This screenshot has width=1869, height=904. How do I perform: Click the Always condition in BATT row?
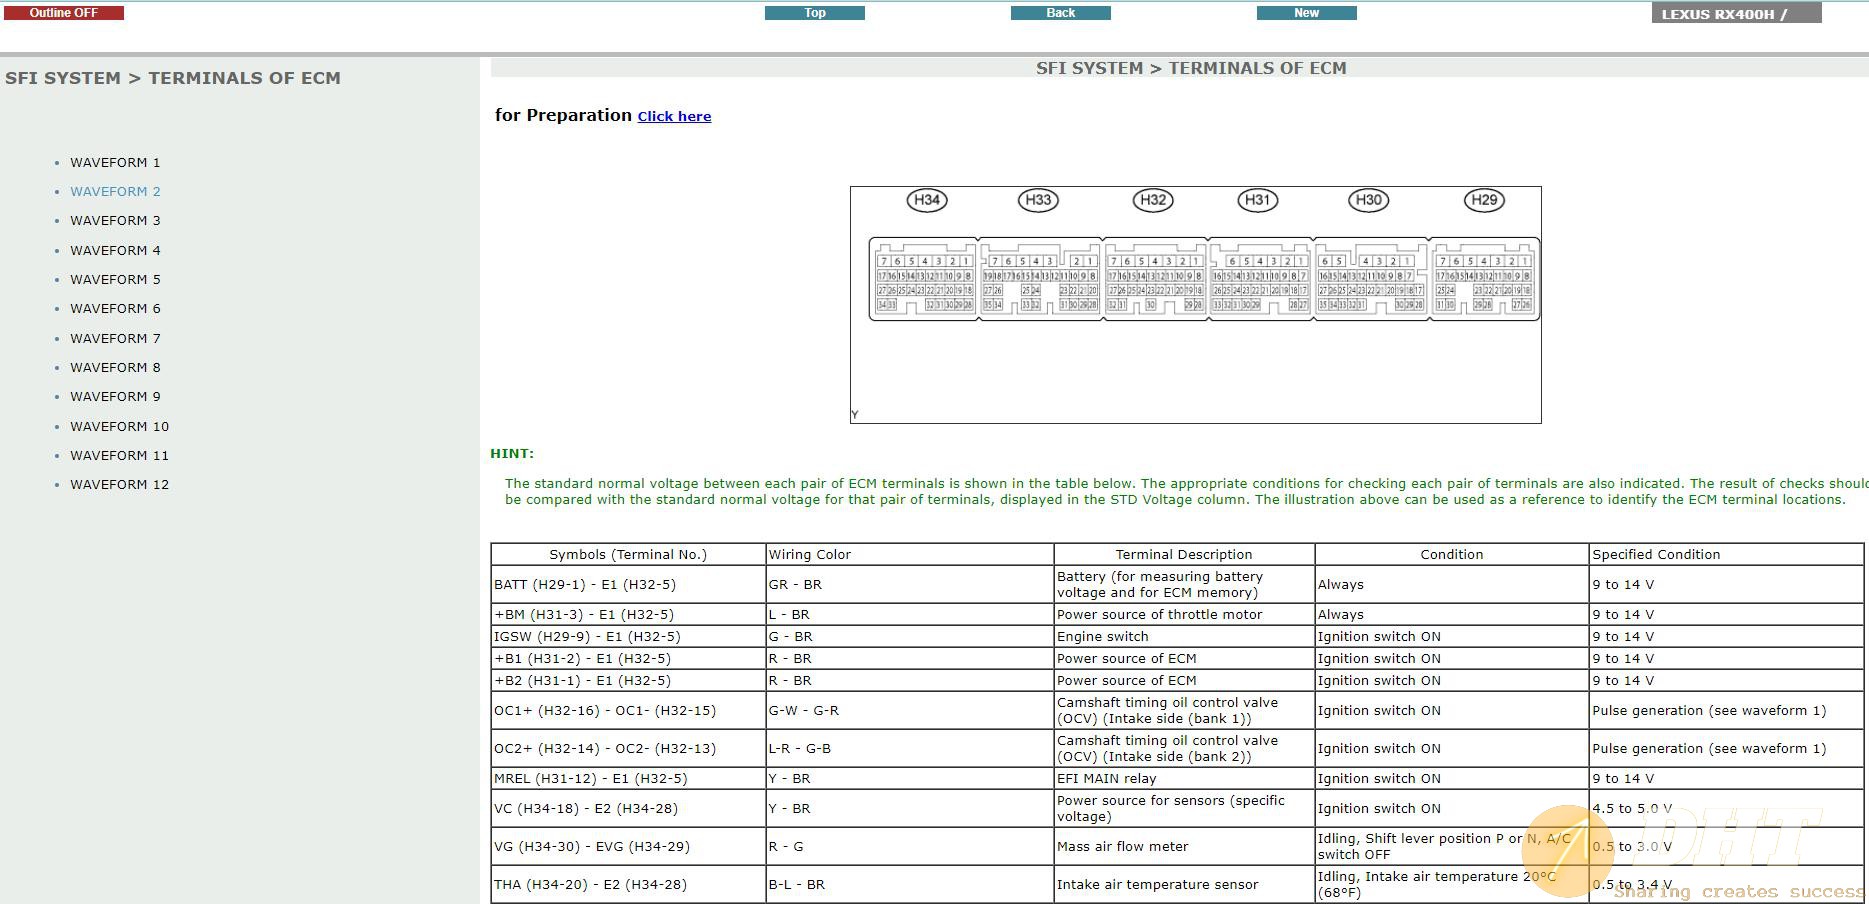(x=1452, y=584)
